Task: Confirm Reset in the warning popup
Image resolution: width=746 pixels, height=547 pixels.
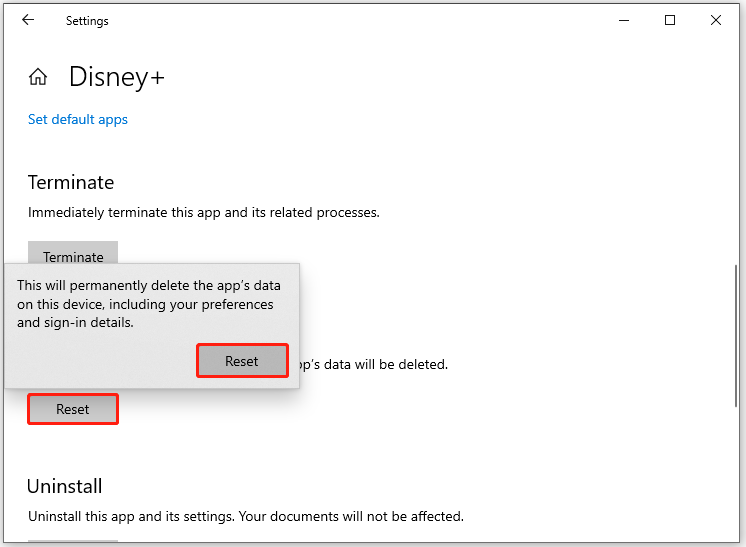Action: 242,361
